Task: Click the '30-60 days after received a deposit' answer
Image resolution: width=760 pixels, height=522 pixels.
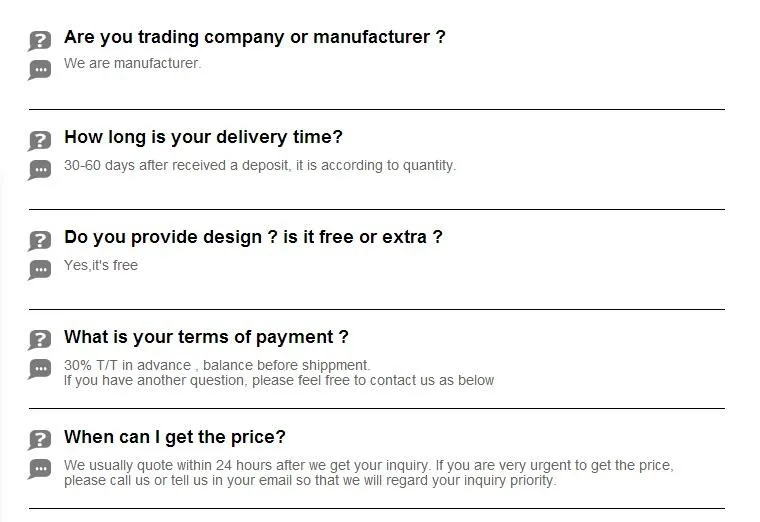Action: [x=260, y=165]
